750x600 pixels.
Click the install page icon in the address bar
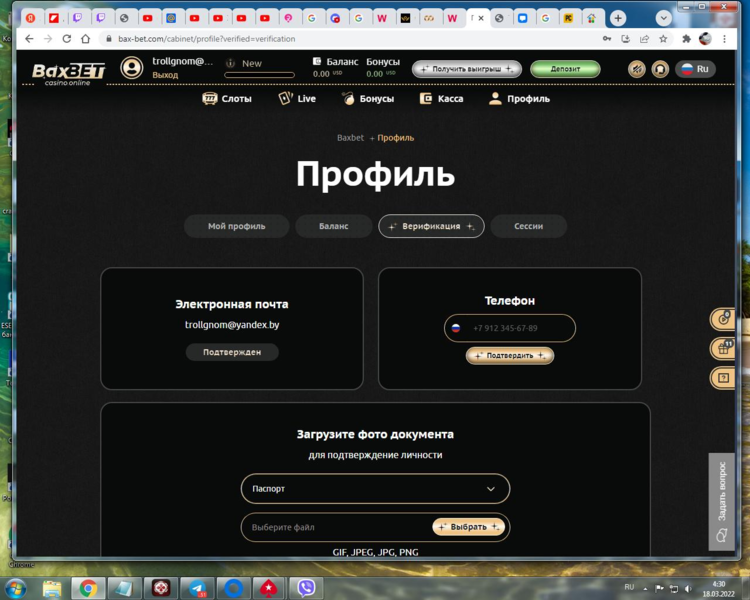pos(626,39)
